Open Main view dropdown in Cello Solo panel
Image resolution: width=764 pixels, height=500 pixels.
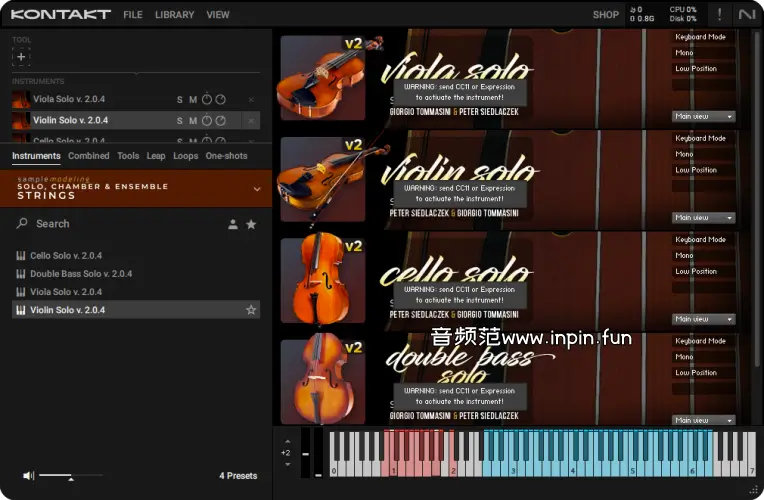[x=704, y=319]
